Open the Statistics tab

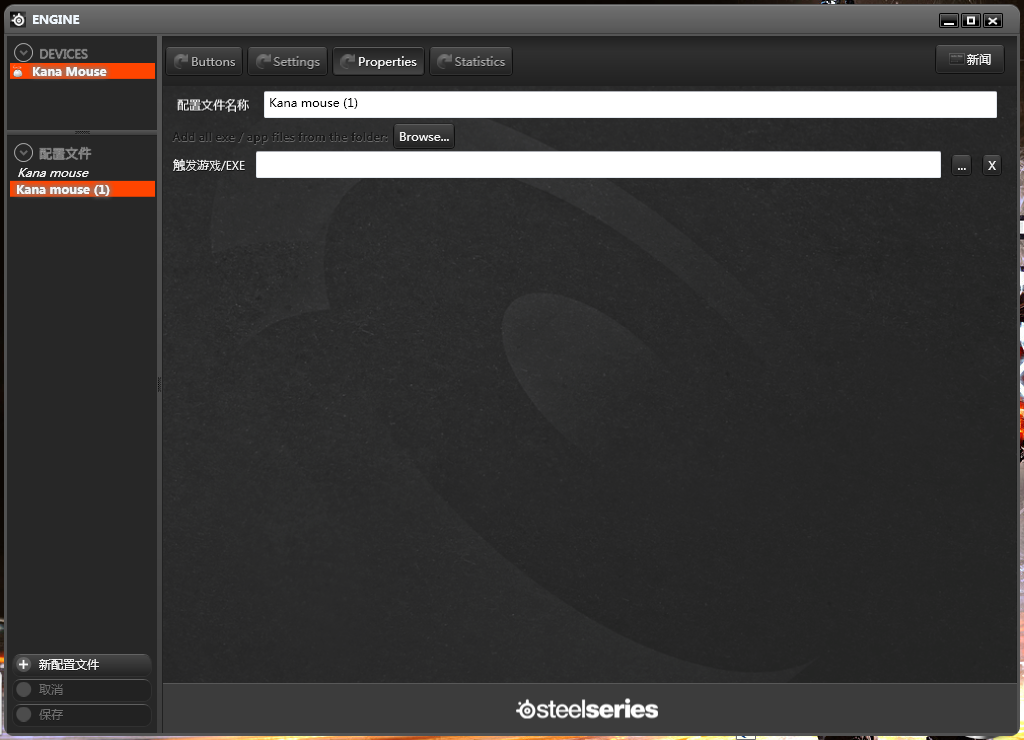click(471, 61)
